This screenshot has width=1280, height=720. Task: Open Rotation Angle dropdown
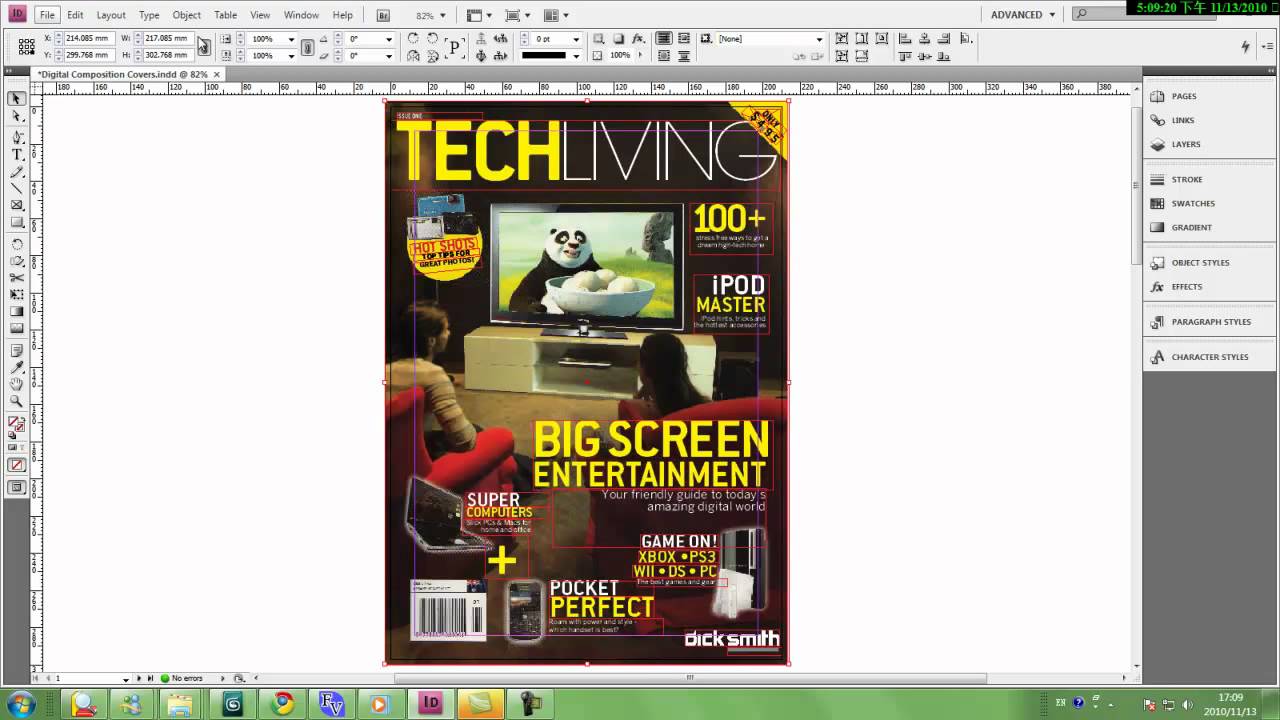[388, 39]
